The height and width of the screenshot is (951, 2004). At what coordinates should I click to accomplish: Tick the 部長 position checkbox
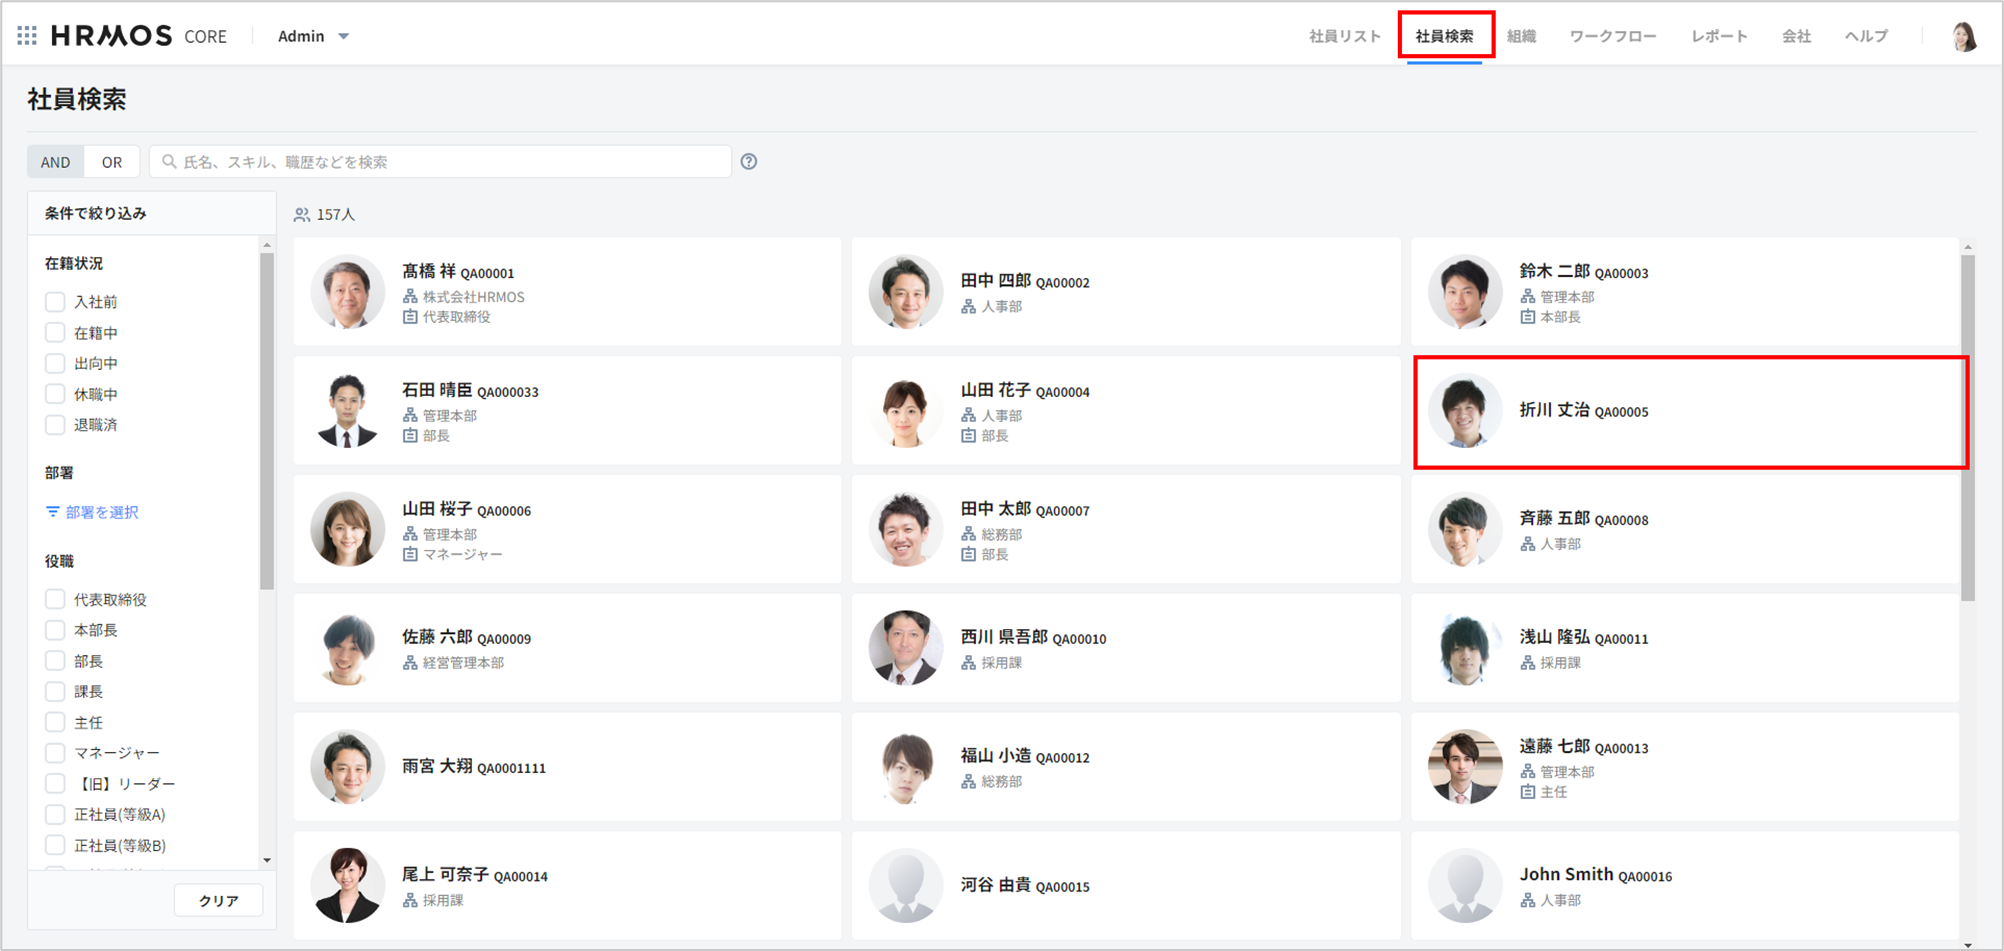click(55, 661)
